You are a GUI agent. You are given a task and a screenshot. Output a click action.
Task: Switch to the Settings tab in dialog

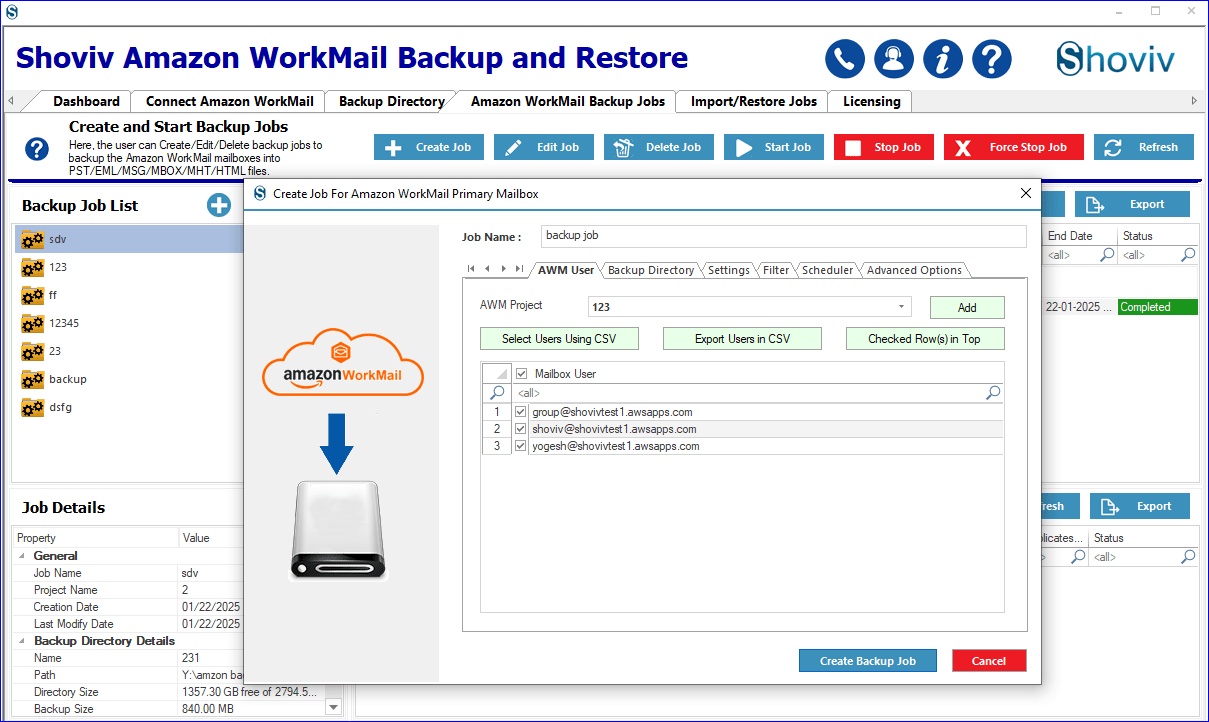coord(729,270)
